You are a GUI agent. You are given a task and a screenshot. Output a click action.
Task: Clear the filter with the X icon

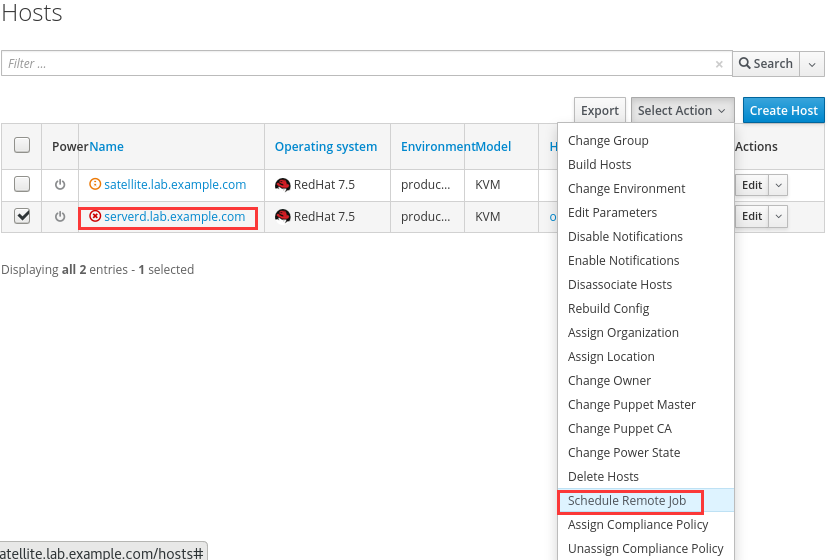pyautogui.click(x=719, y=64)
